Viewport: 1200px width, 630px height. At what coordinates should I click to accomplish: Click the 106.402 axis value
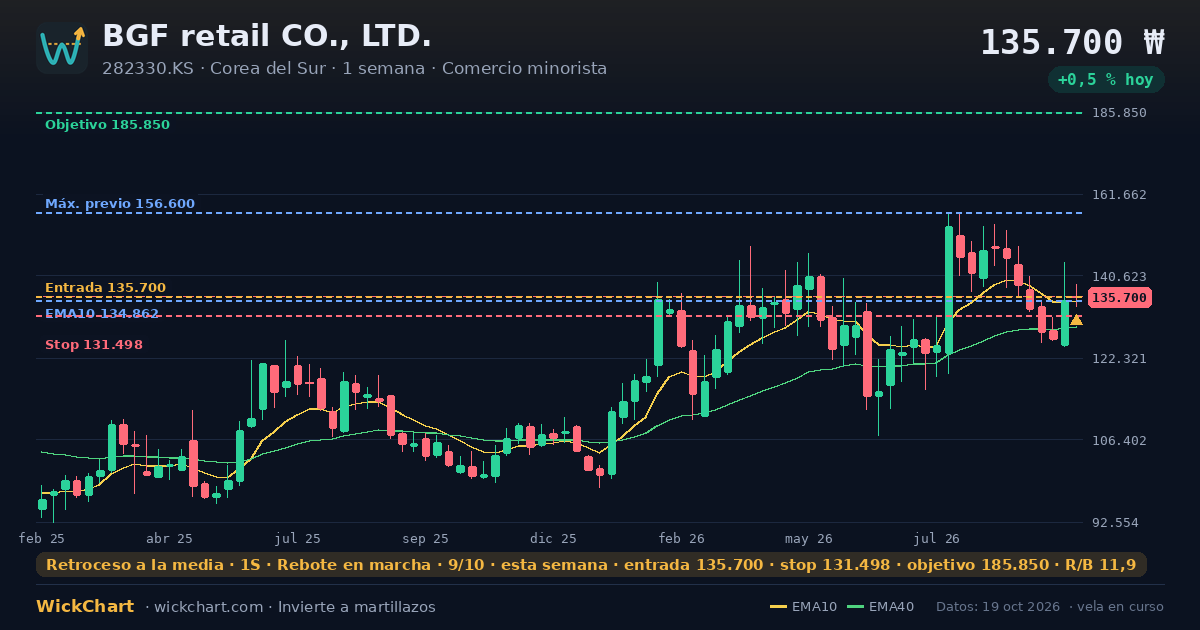(1119, 441)
